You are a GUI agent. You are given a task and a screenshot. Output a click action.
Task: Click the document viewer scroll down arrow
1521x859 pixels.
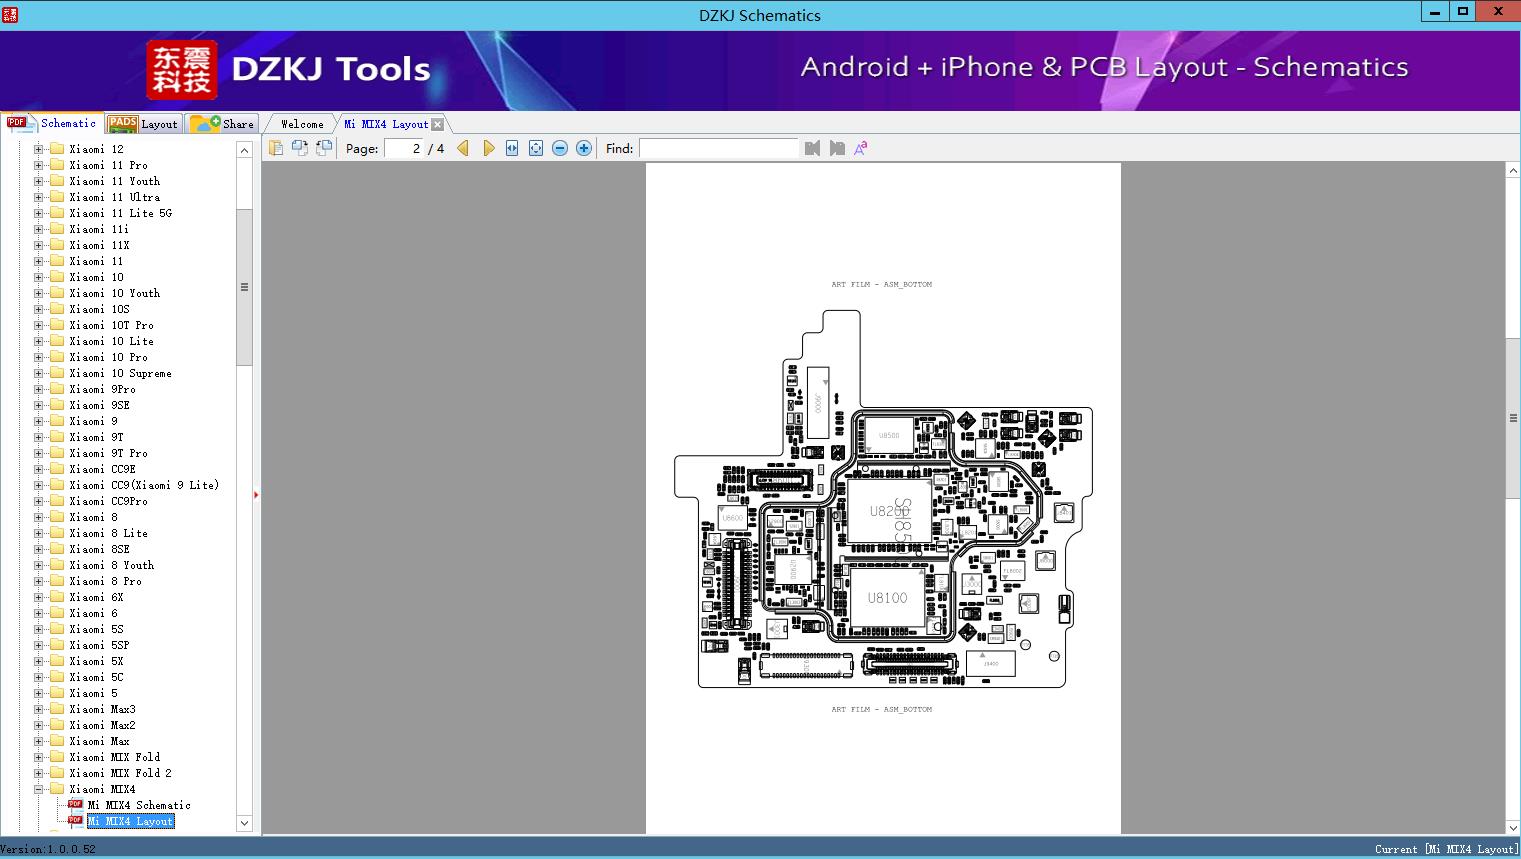click(1513, 827)
